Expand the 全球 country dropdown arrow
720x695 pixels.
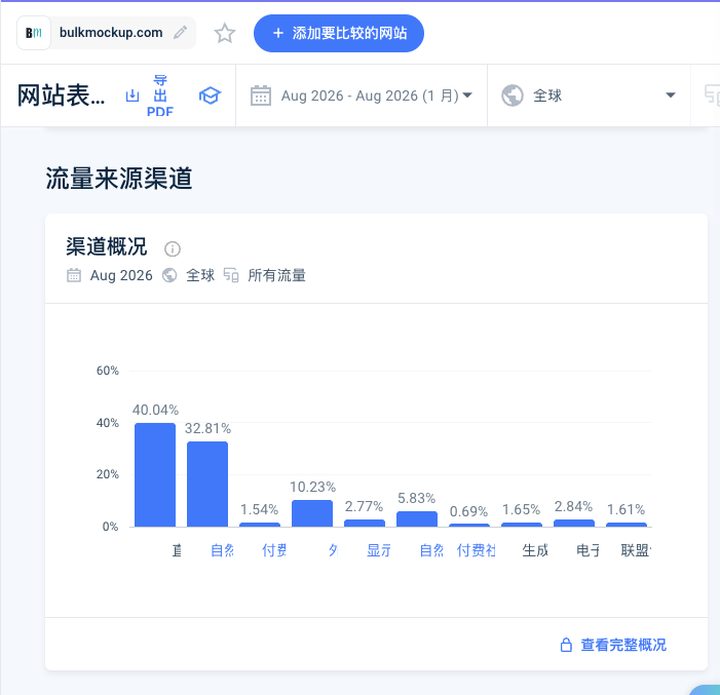pyautogui.click(x=670, y=95)
